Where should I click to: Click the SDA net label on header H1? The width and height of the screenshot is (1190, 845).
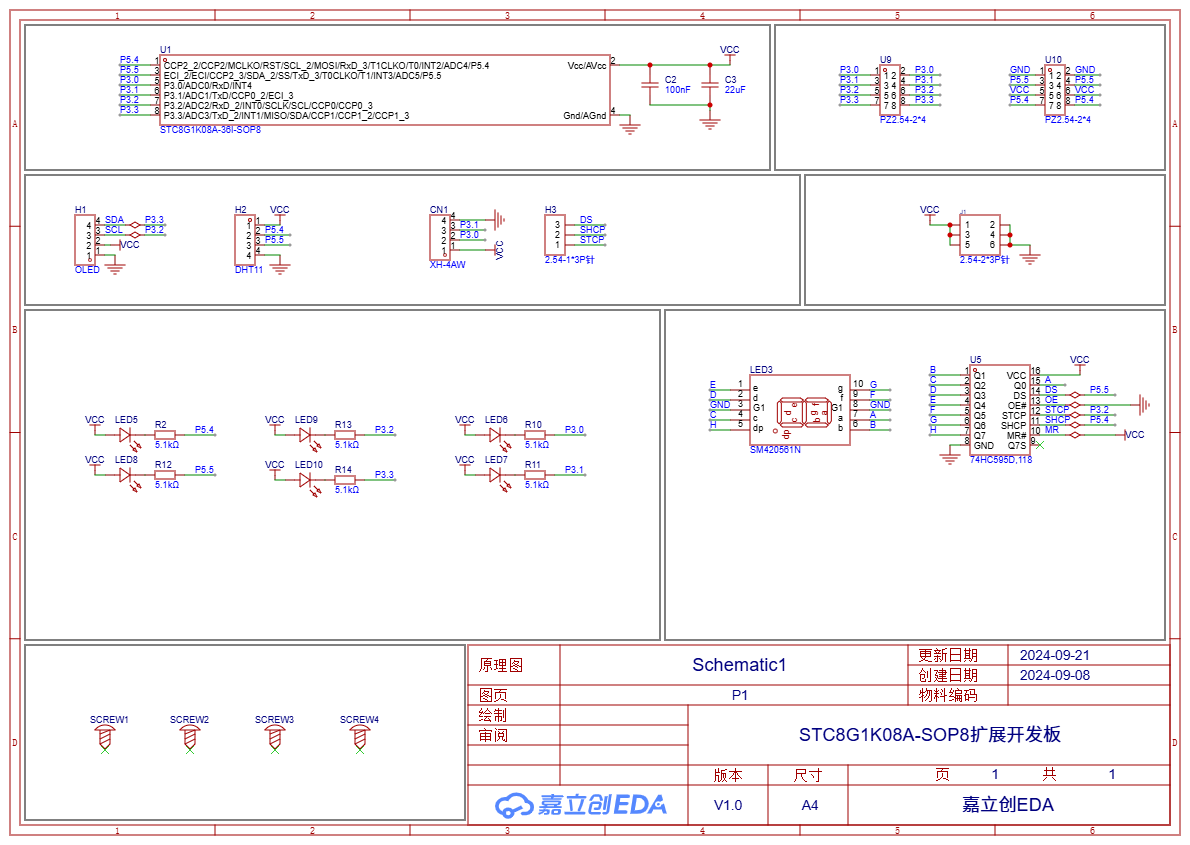(114, 219)
